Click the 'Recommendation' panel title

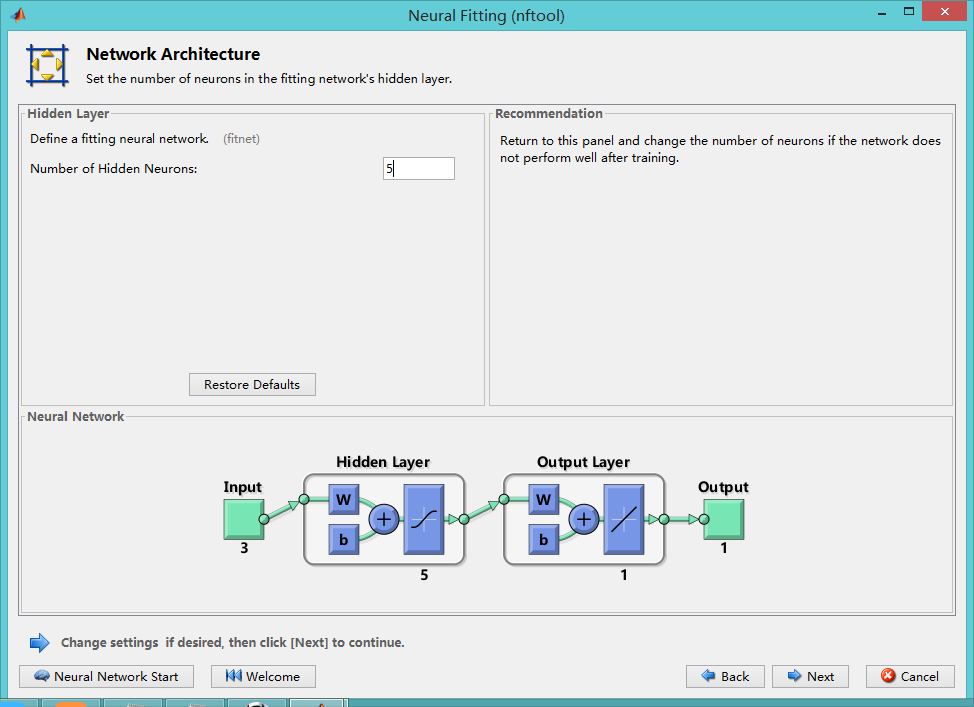click(548, 114)
